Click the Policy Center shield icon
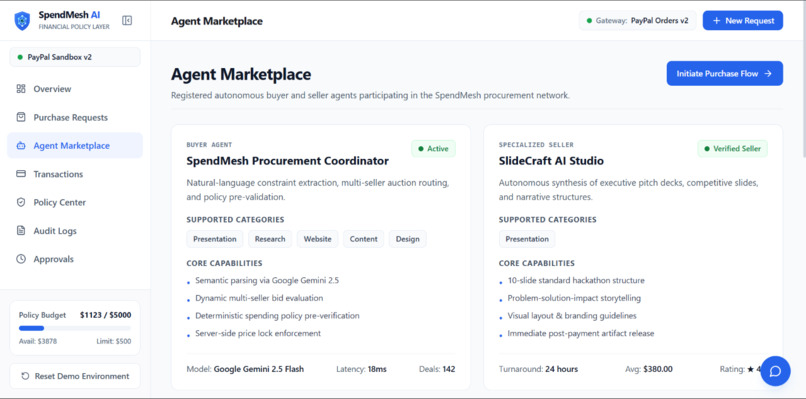The width and height of the screenshot is (806, 399). 21,202
